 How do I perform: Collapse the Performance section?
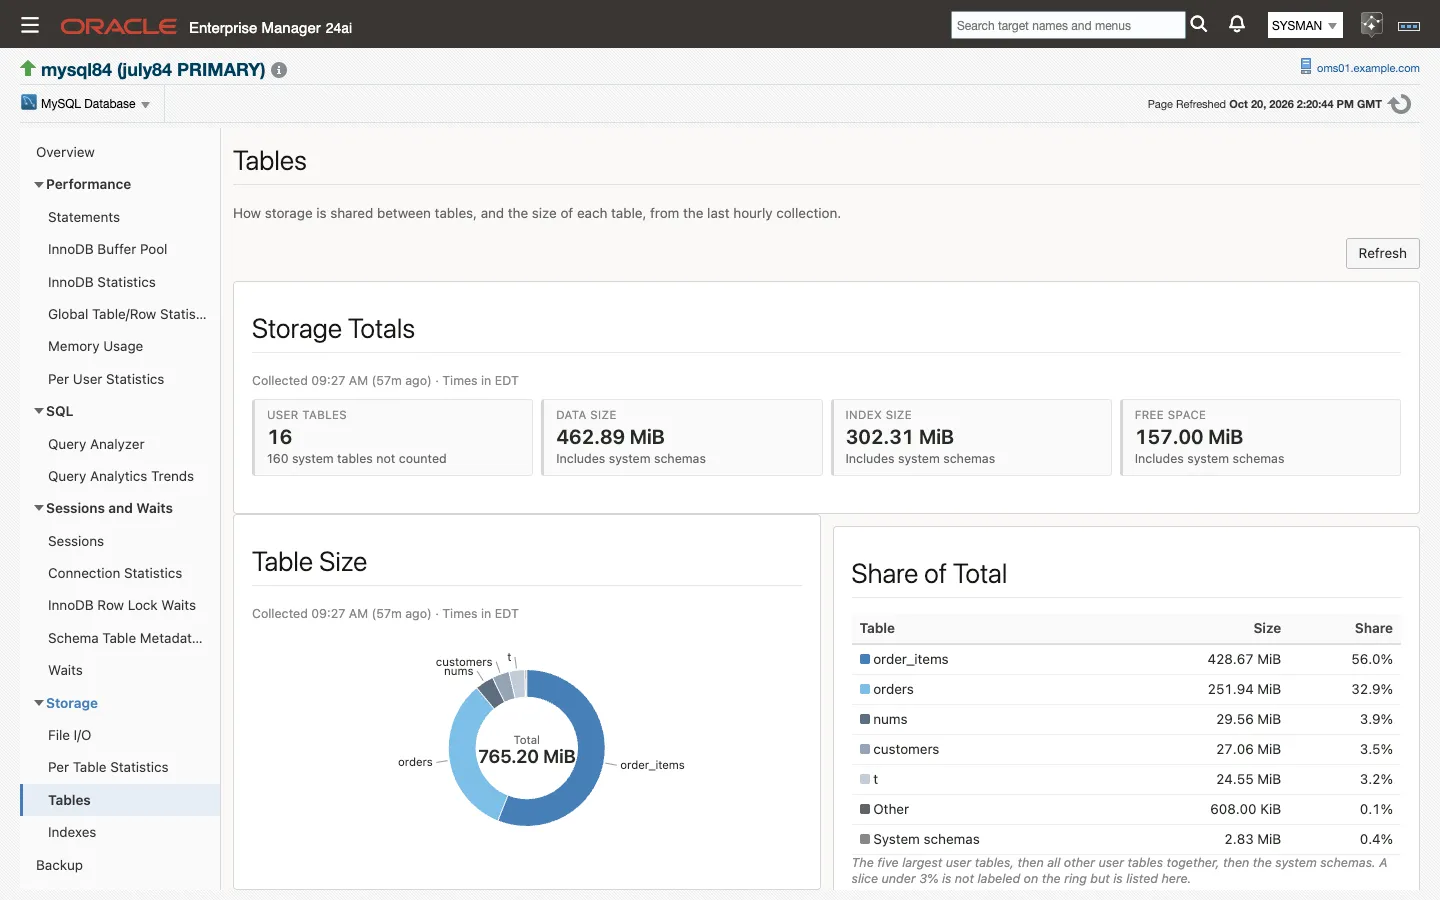click(x=39, y=185)
